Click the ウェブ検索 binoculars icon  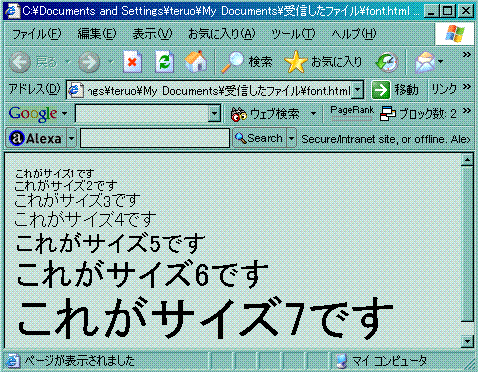click(x=239, y=114)
